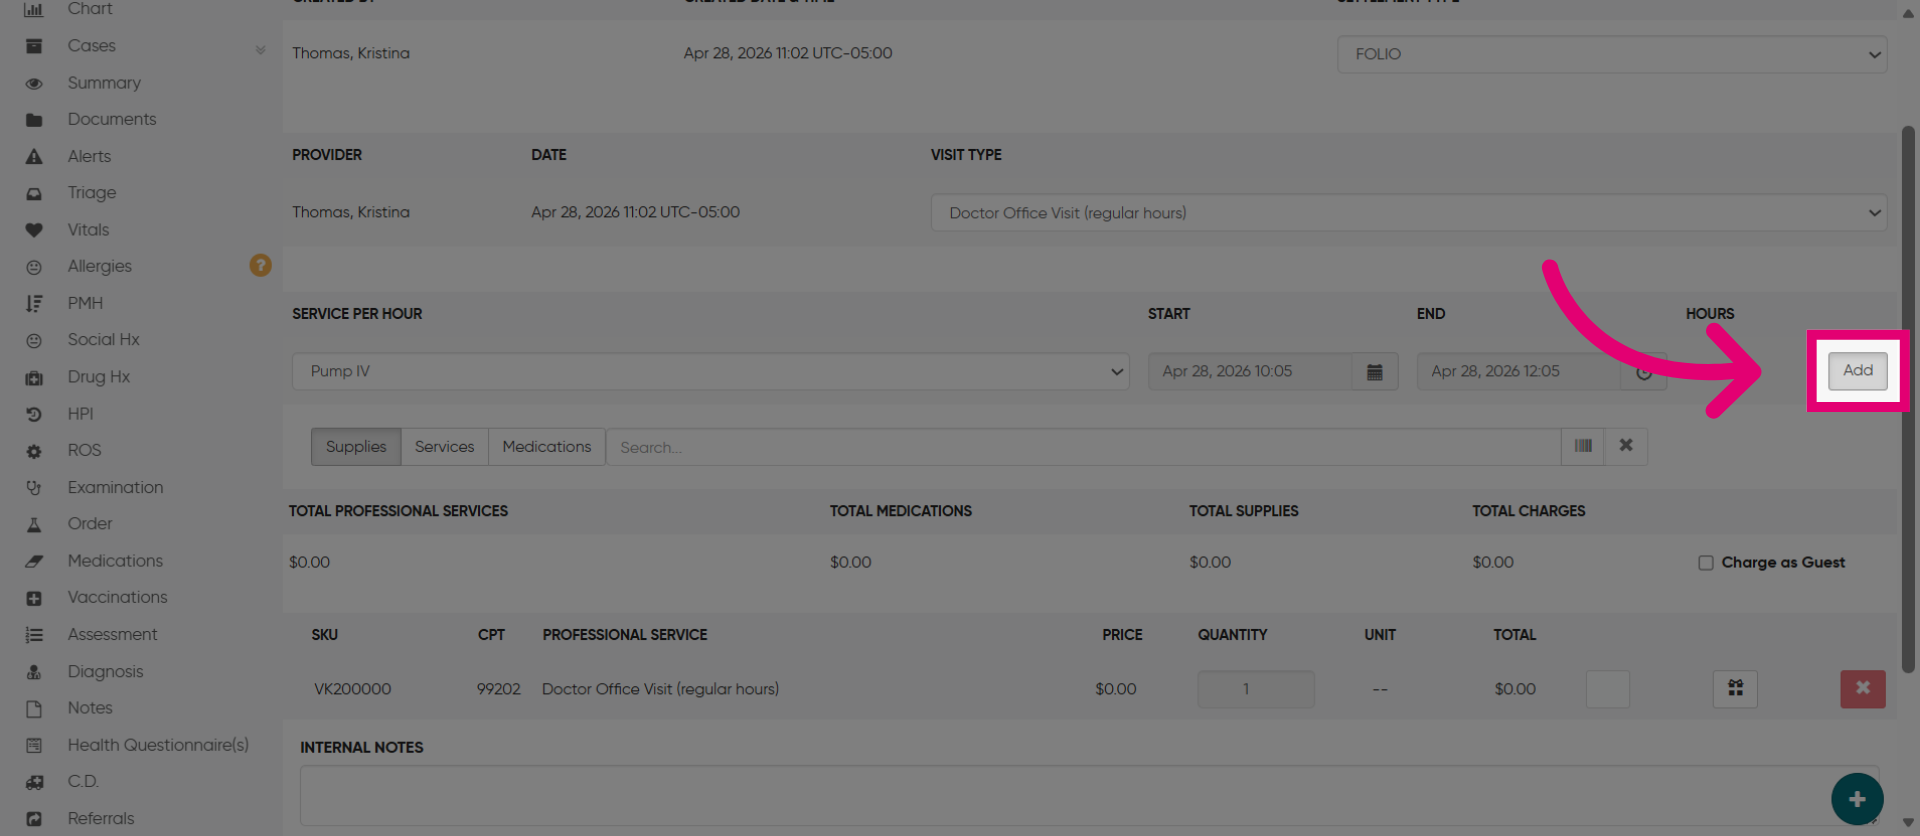Click the Vitals heart icon
The image size is (1920, 836).
(33, 230)
